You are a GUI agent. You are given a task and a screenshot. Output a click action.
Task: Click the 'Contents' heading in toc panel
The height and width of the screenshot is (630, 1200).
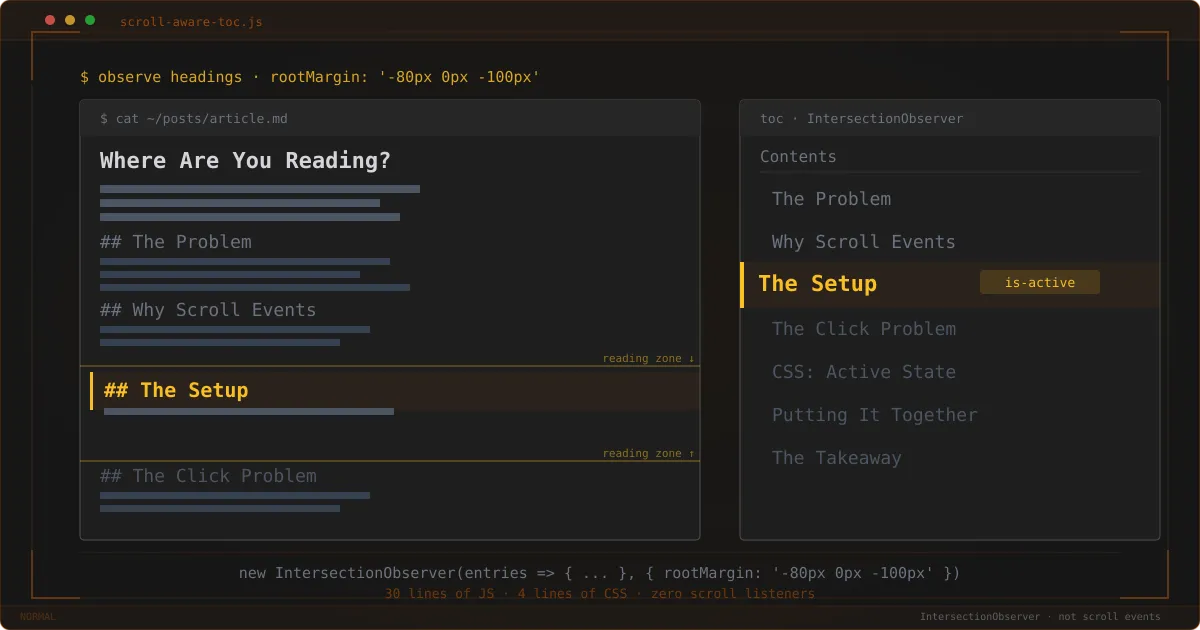coord(798,157)
